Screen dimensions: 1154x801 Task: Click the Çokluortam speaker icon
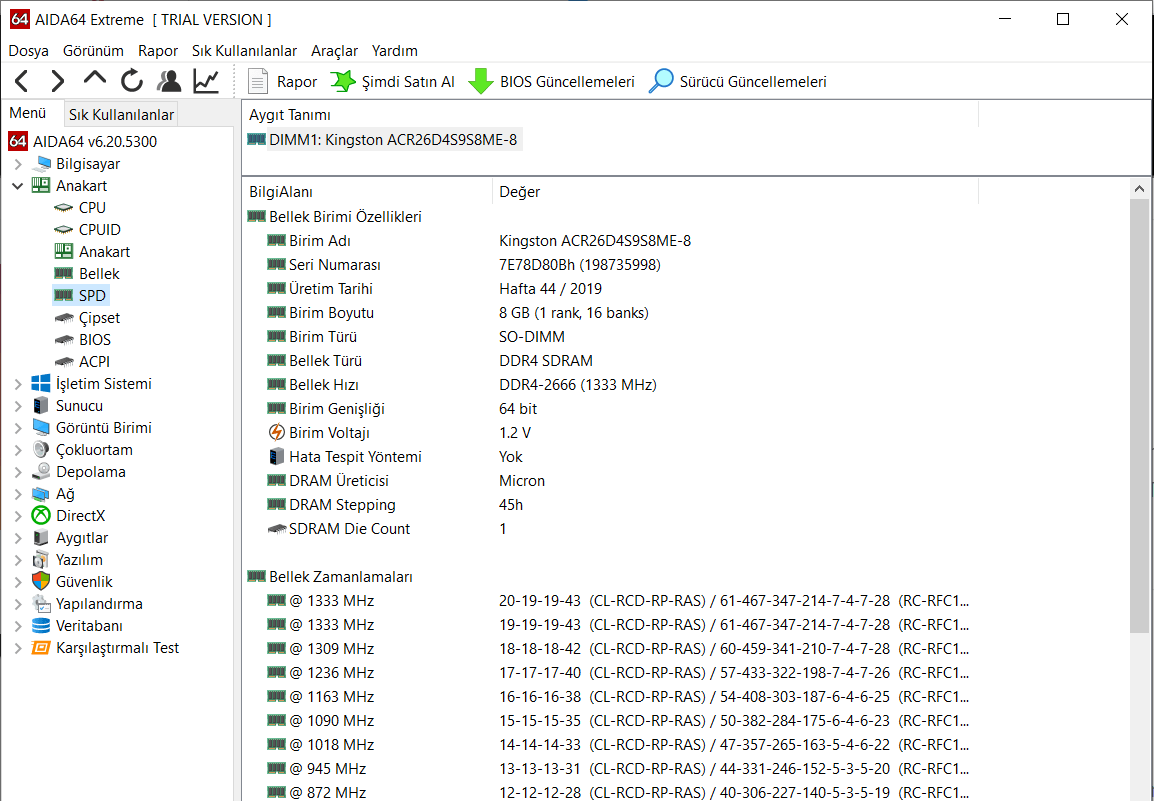click(41, 450)
